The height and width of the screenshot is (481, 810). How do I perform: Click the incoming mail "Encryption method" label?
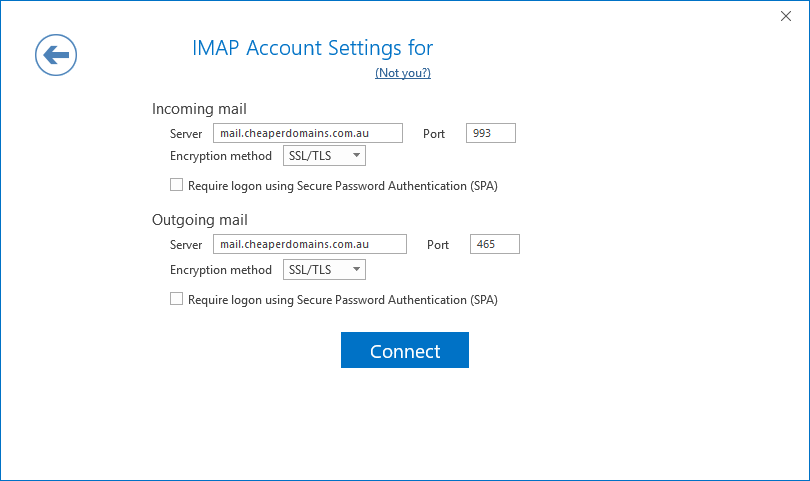click(x=221, y=156)
